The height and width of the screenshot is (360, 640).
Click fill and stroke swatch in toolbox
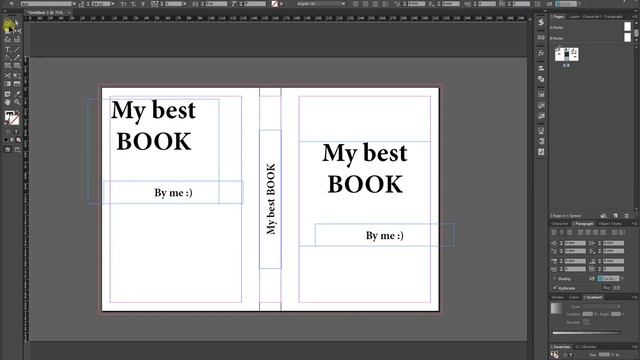12,118
